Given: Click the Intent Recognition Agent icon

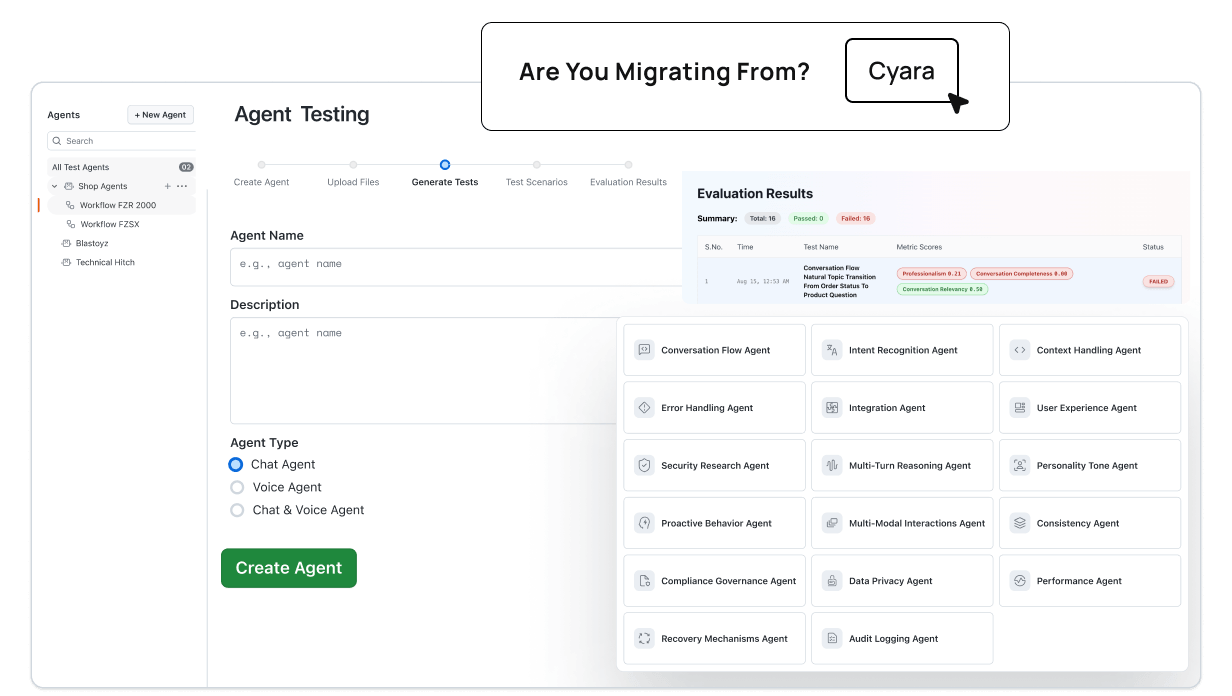Looking at the screenshot, I should pos(832,350).
